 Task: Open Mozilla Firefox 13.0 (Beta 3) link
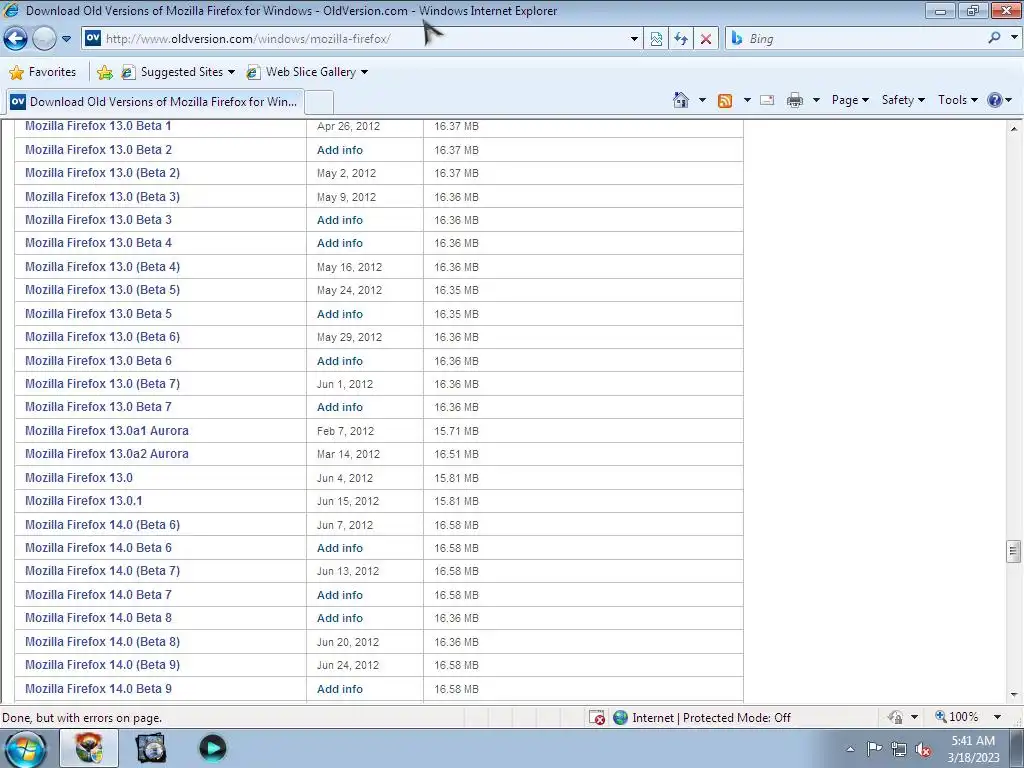103,197
